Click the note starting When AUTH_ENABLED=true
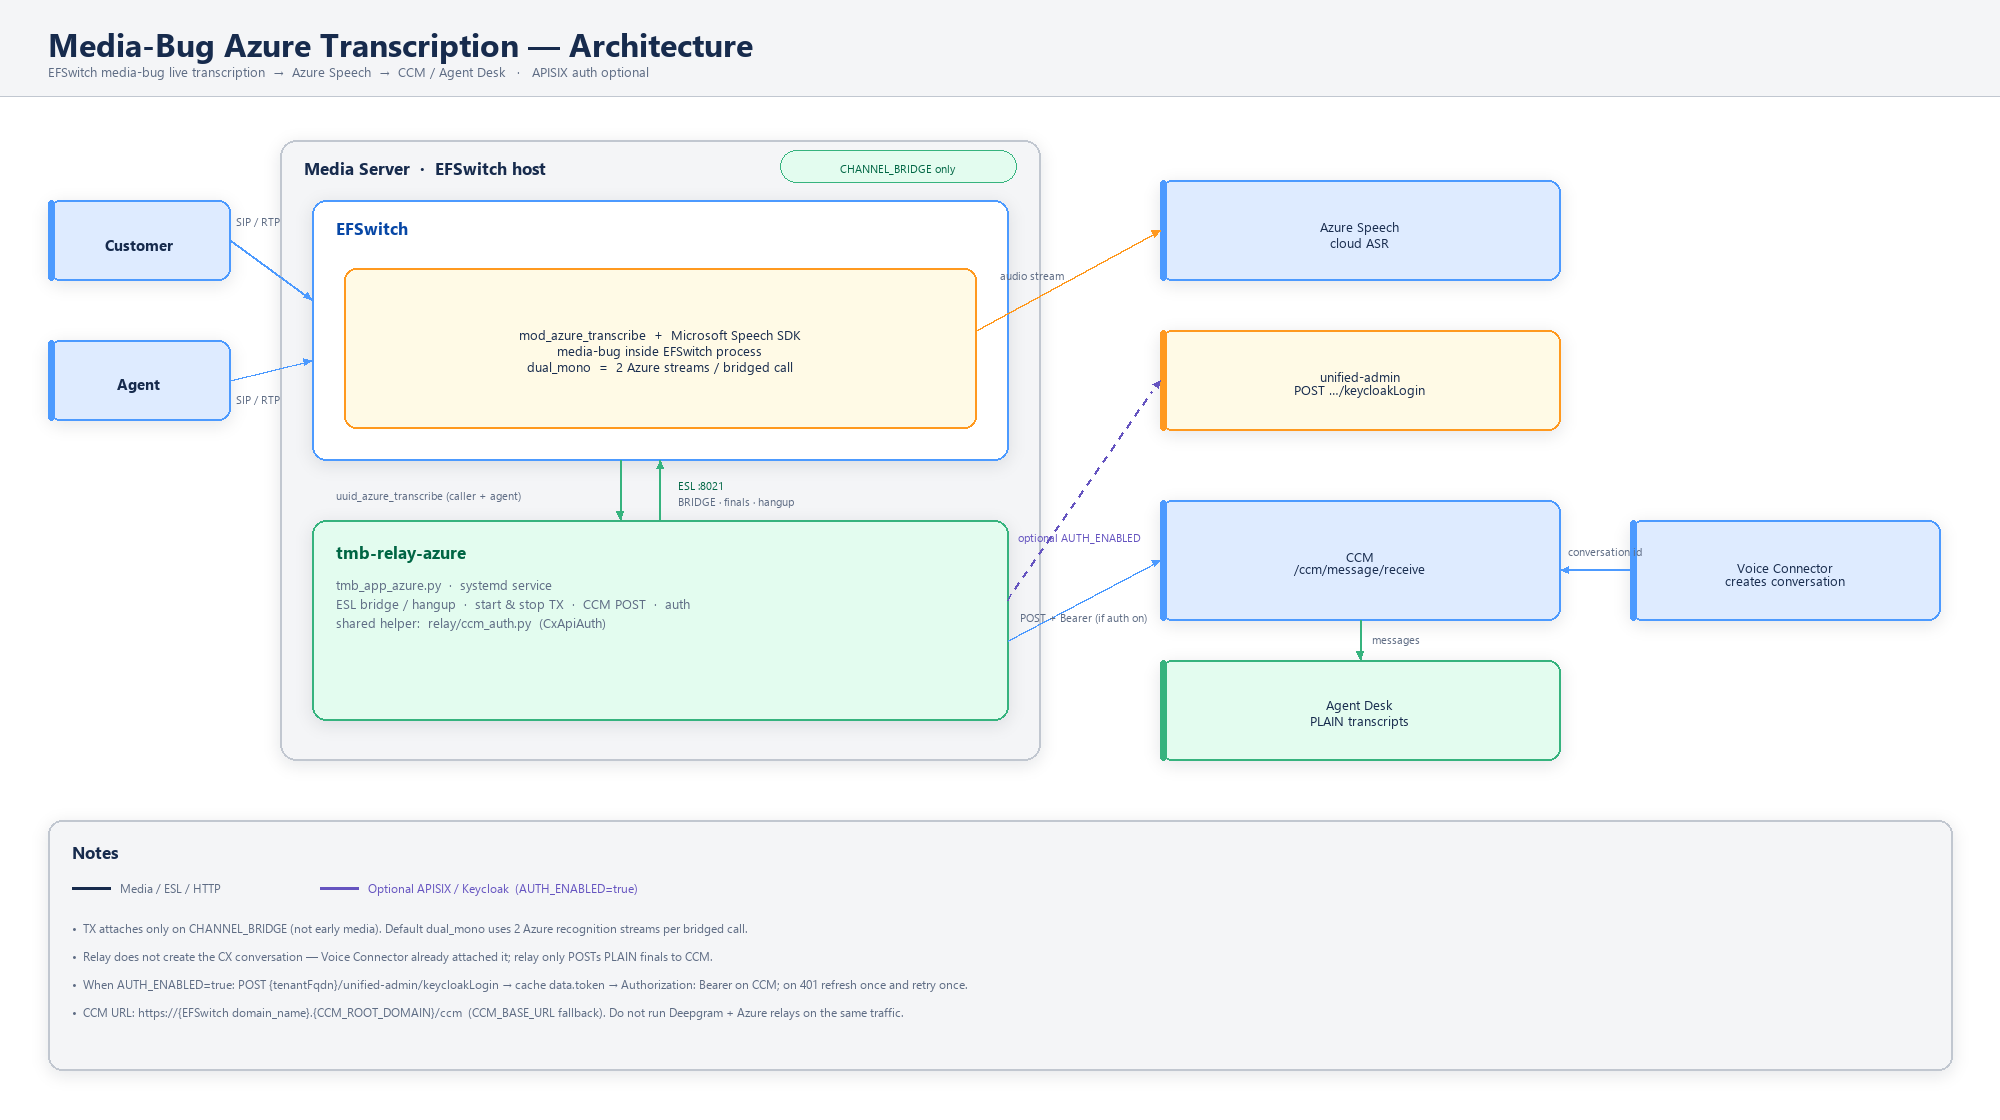This screenshot has width=2000, height=1120. click(520, 985)
